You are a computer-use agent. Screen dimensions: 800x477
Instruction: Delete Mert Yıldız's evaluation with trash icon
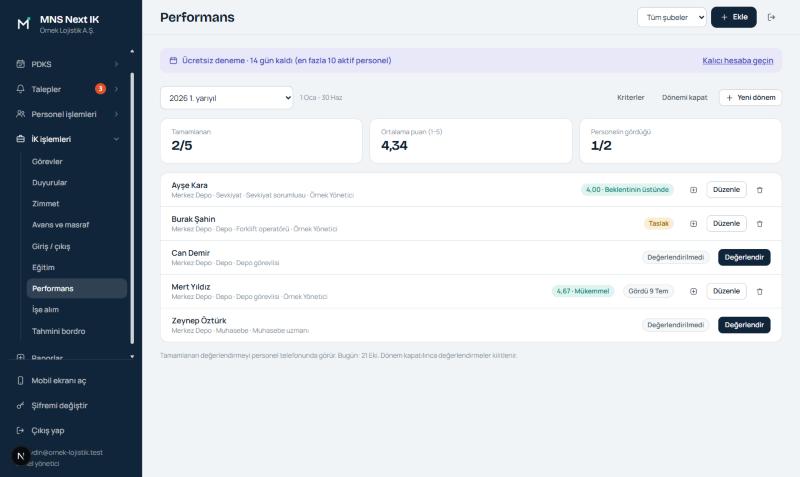[759, 291]
